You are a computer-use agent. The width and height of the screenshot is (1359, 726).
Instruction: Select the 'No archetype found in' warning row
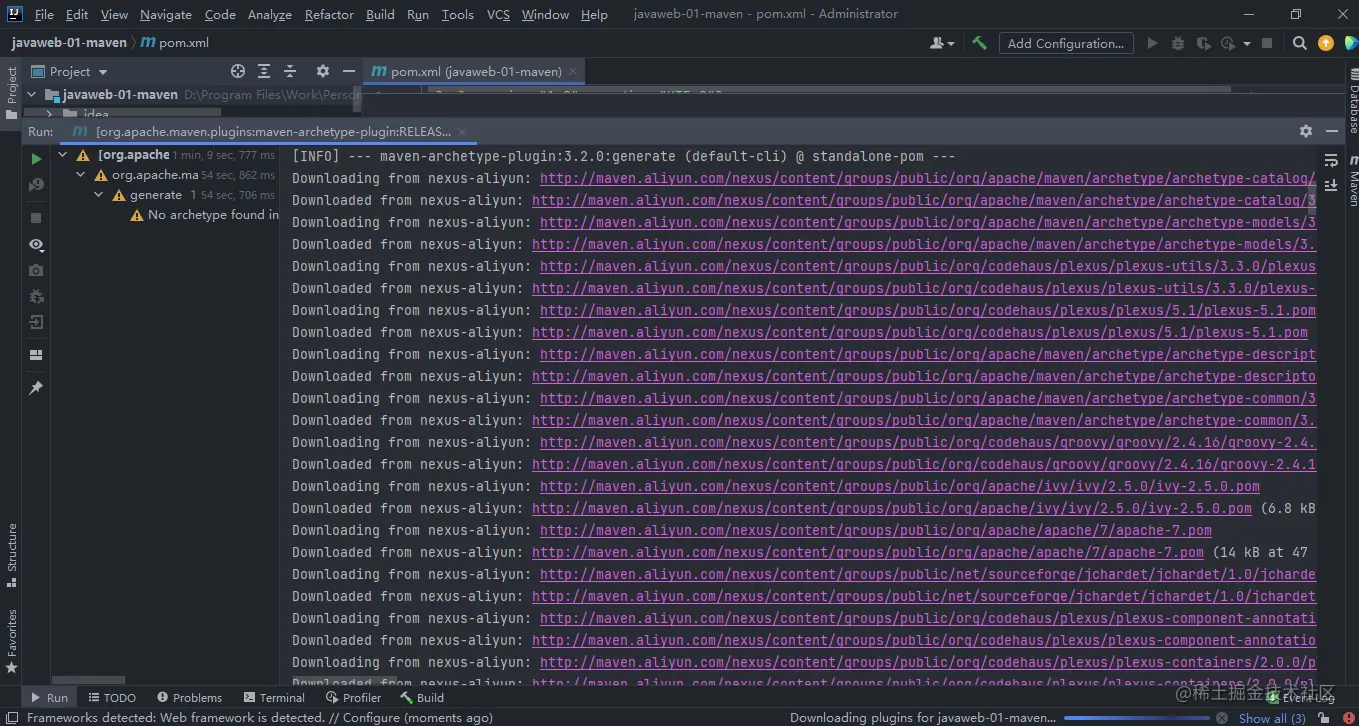pyautogui.click(x=204, y=215)
